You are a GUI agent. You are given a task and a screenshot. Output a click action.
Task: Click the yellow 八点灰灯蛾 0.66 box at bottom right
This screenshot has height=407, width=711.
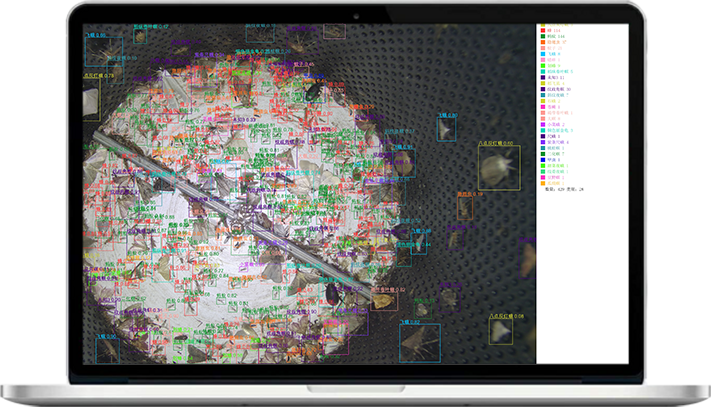[500, 331]
